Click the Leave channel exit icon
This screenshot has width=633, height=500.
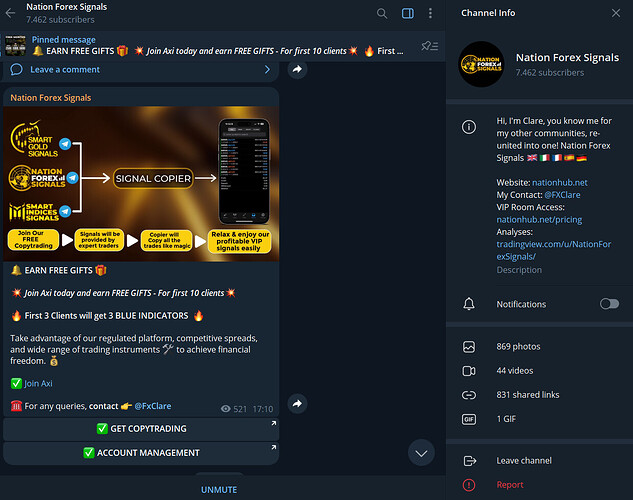(x=470, y=460)
